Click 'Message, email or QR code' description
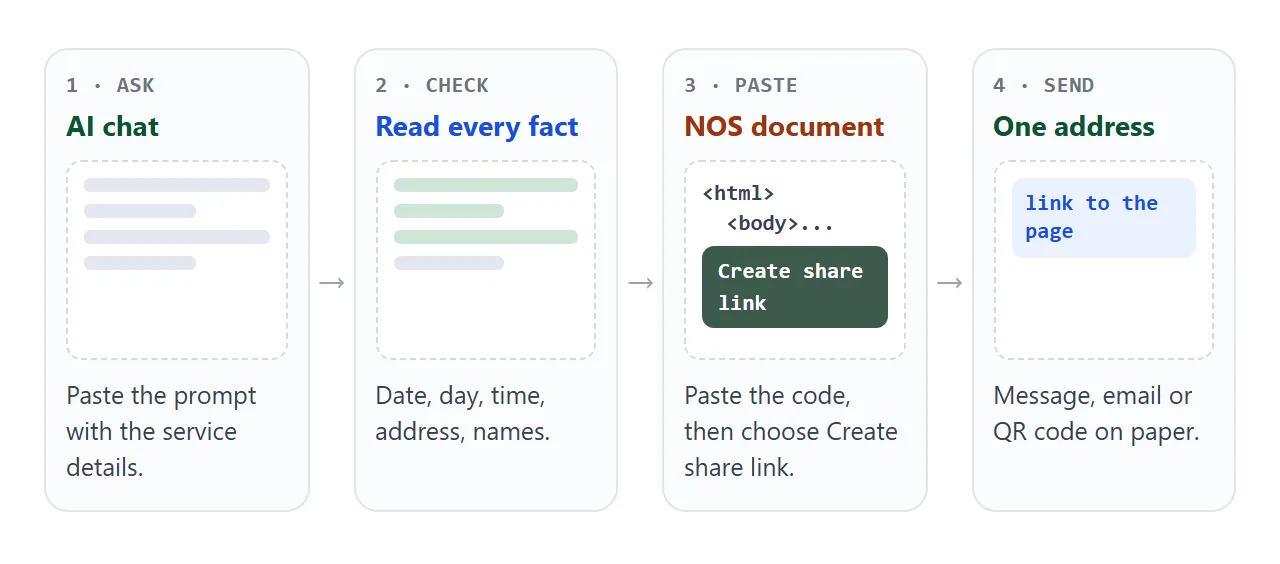The width and height of the screenshot is (1280, 564). pos(1096,414)
